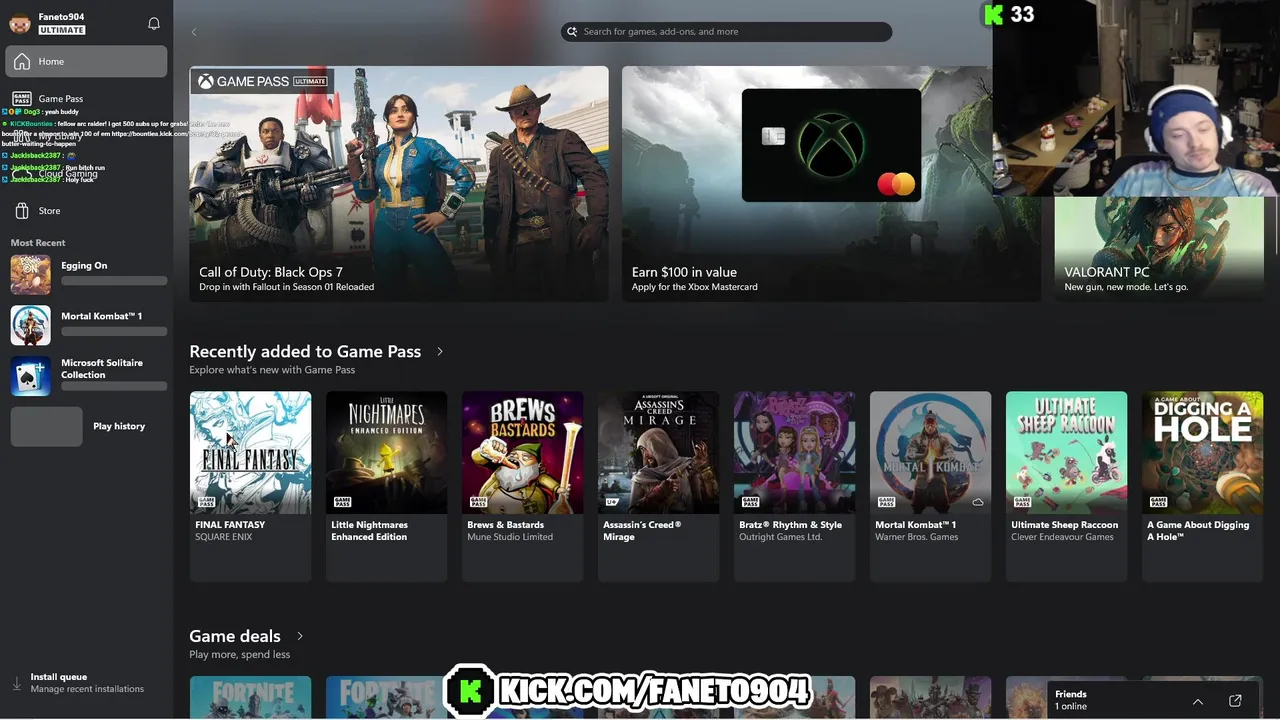Open Microsoft Solitaire Collection recent entry
Image resolution: width=1280 pixels, height=720 pixels.
click(x=88, y=375)
